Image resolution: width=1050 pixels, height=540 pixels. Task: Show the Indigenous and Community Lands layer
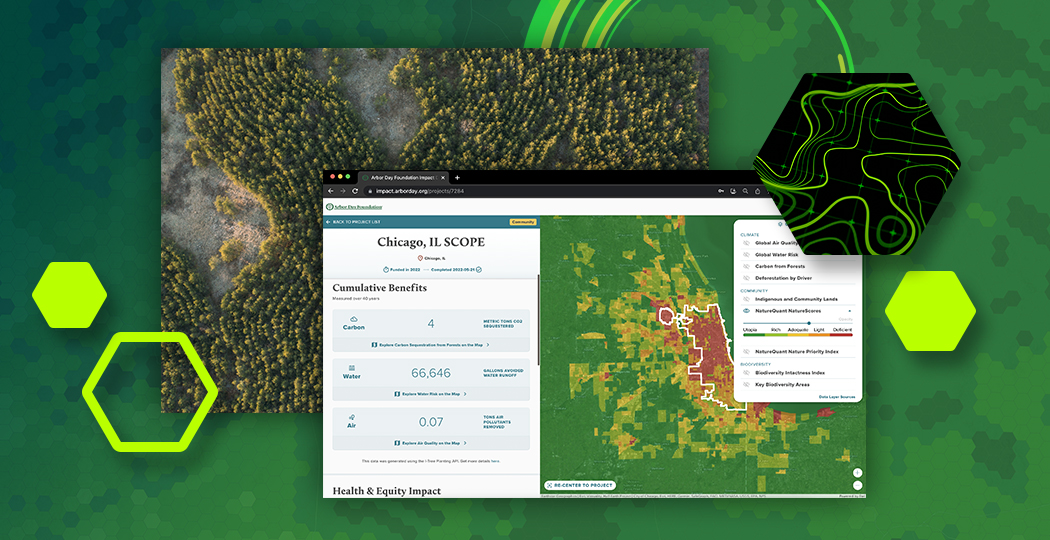click(746, 299)
